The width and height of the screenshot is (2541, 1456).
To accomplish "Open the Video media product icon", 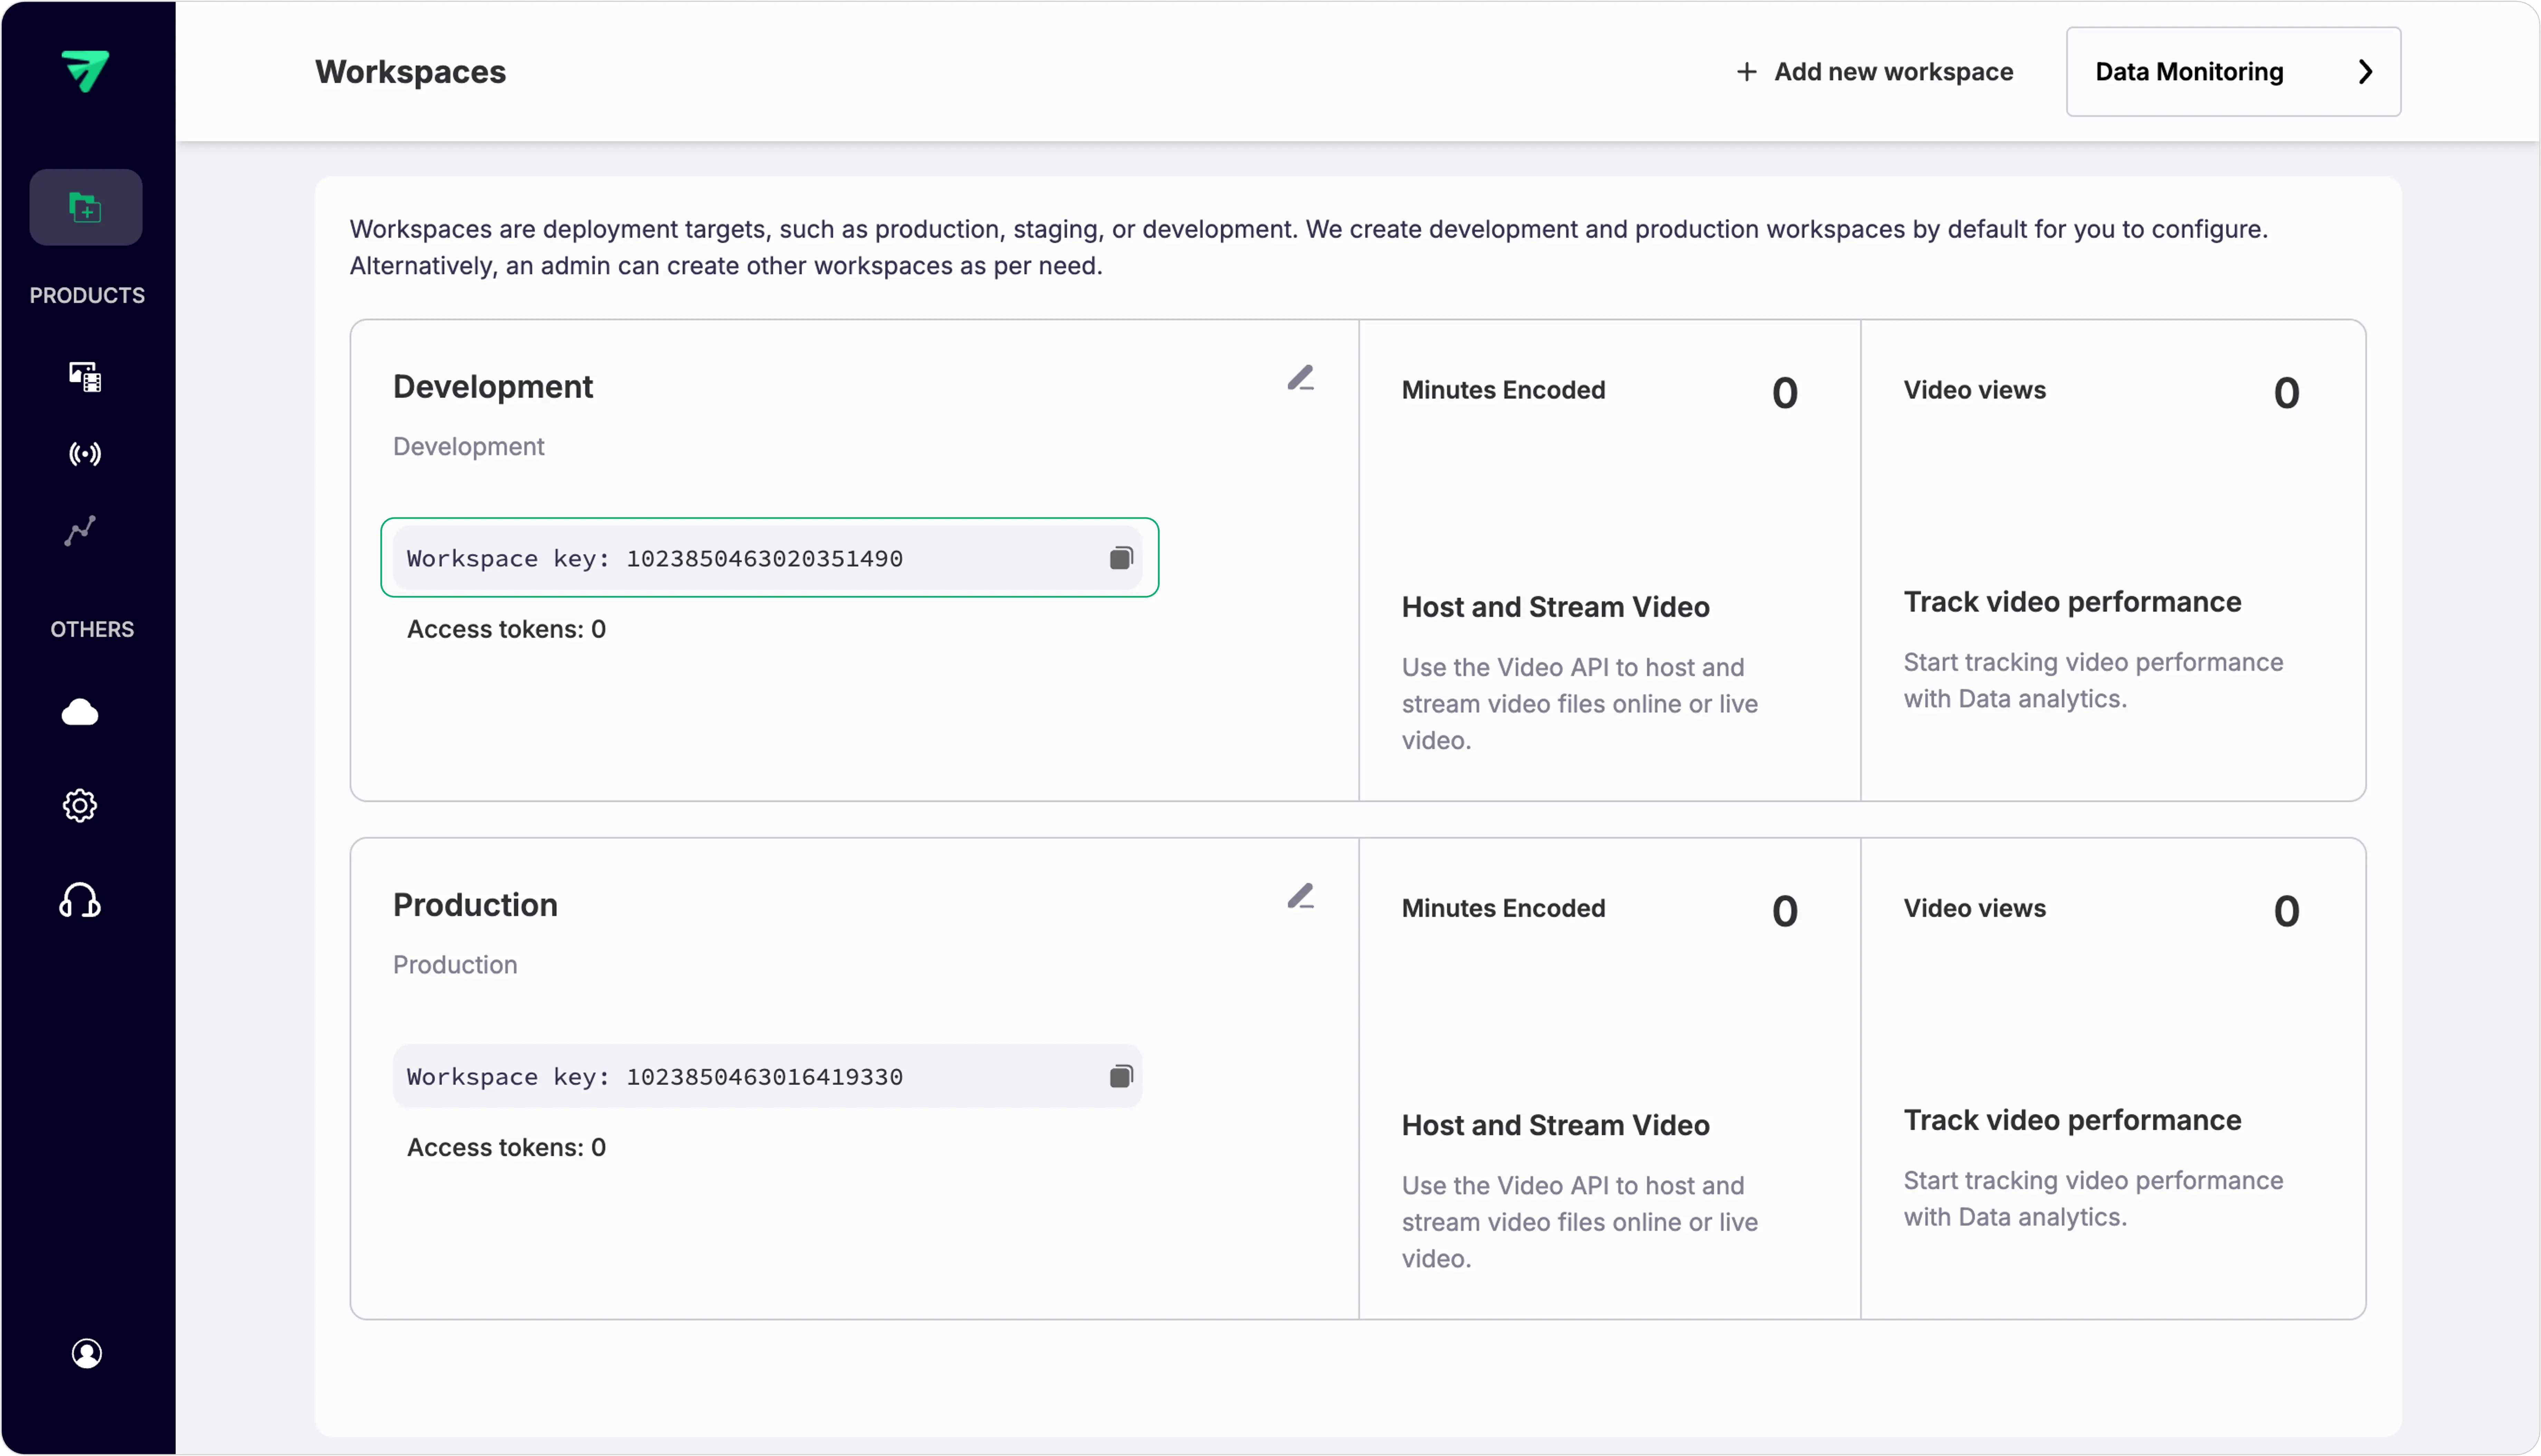I will click(x=85, y=377).
